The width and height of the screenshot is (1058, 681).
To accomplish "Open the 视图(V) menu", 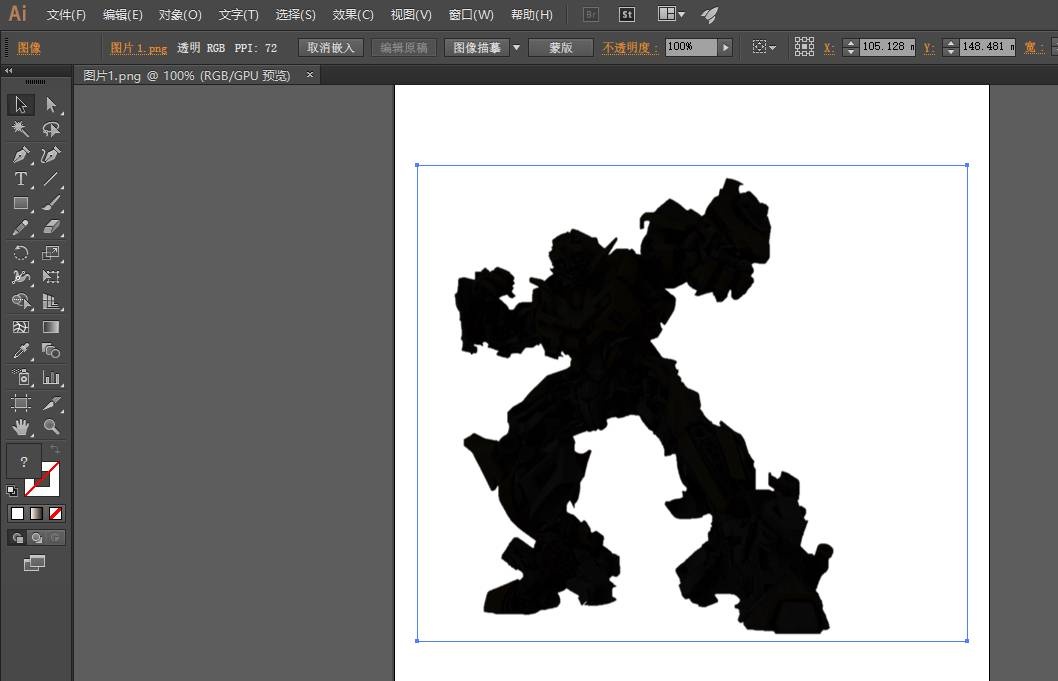I will point(411,15).
